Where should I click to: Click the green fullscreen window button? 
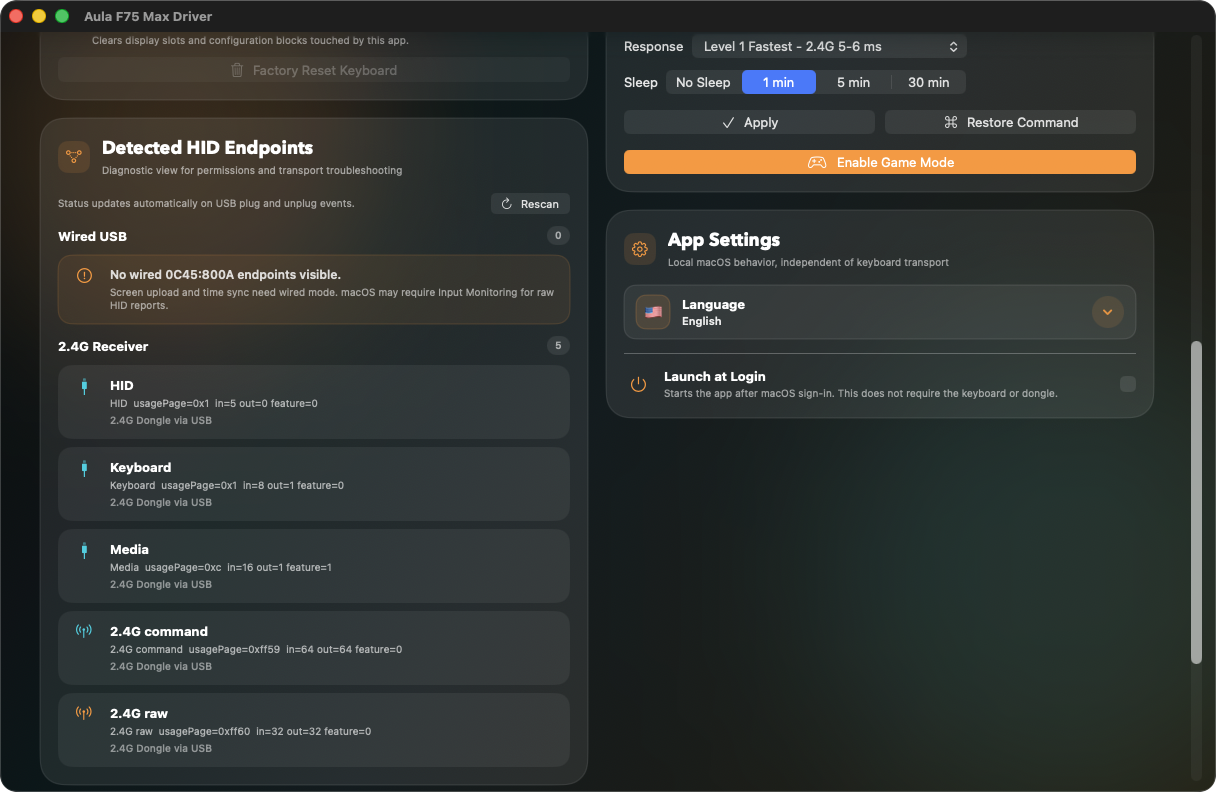pos(62,16)
